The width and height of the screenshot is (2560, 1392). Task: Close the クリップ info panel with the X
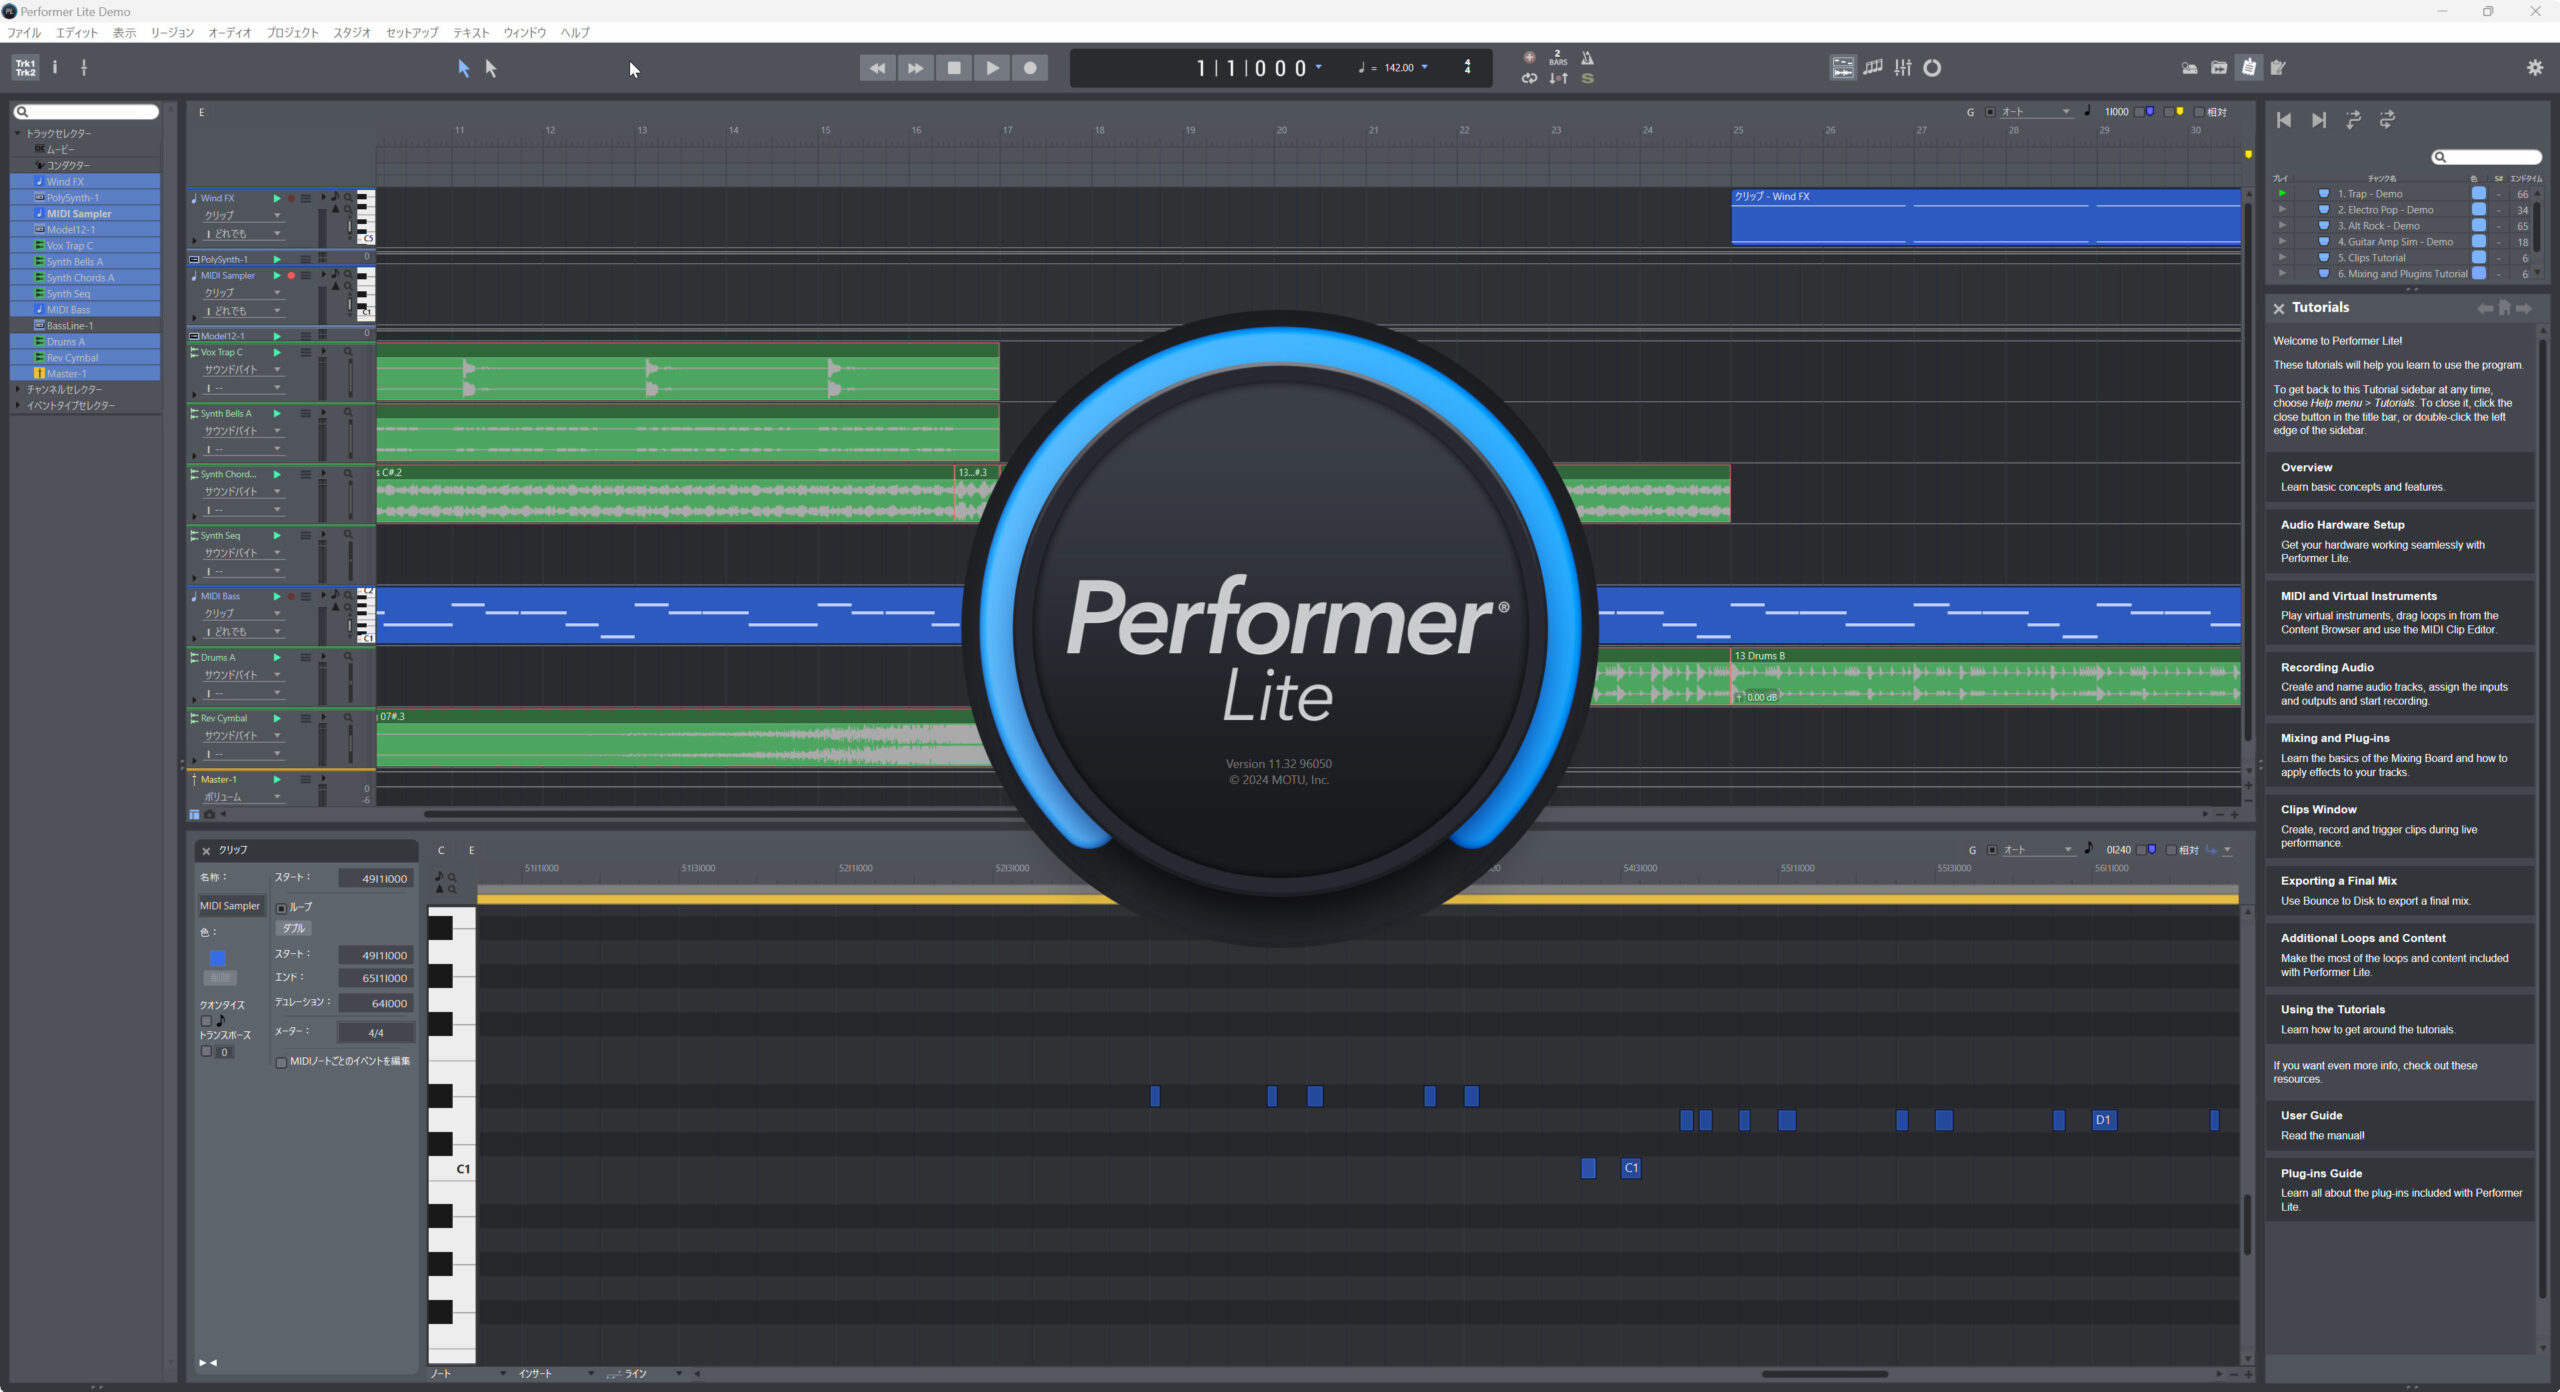coord(206,851)
